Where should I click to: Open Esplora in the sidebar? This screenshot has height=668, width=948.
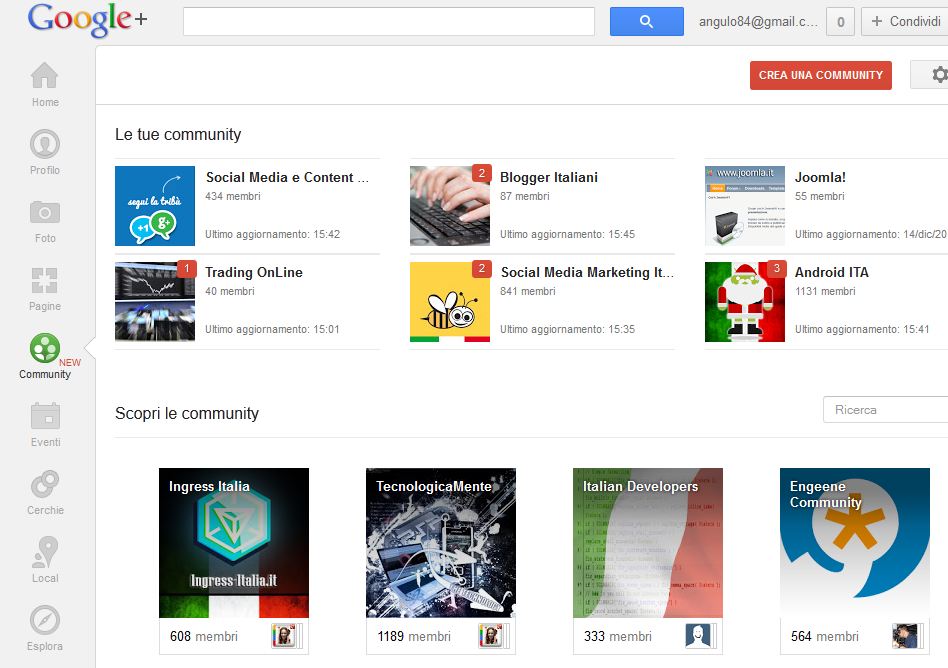45,629
